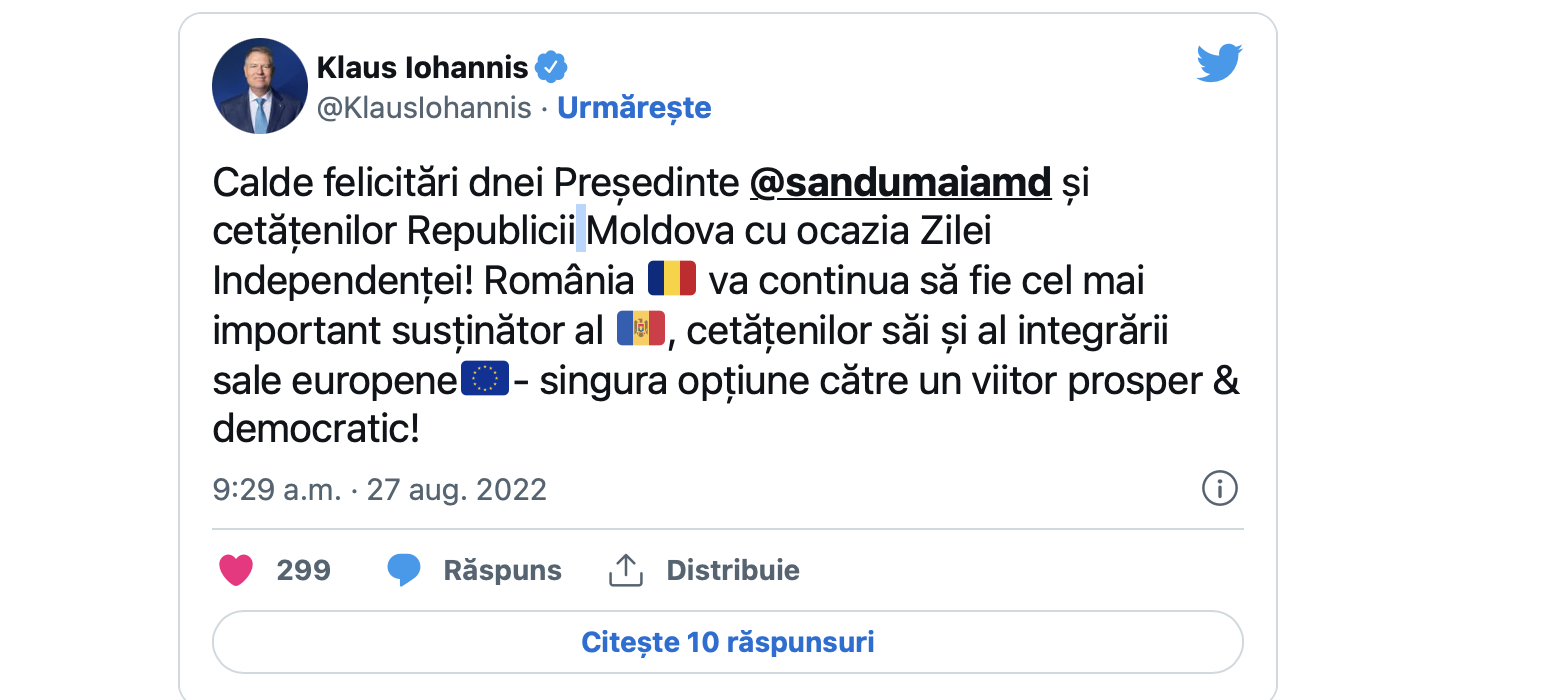Click the Distribuie share label
Screen dimensions: 1564x700
[733, 571]
